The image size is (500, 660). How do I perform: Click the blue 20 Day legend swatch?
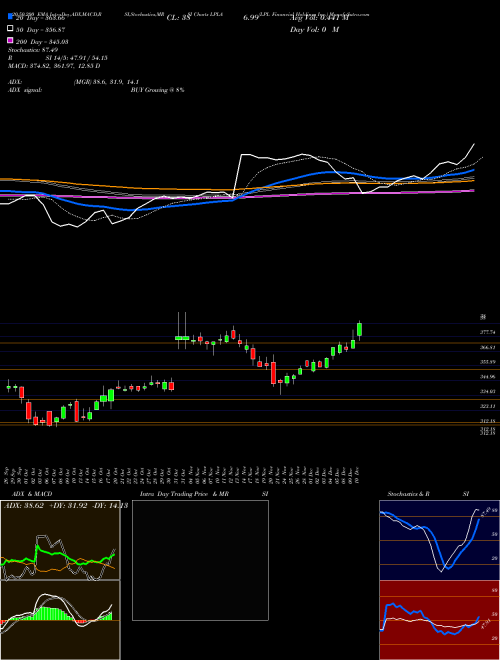[x=10, y=17]
